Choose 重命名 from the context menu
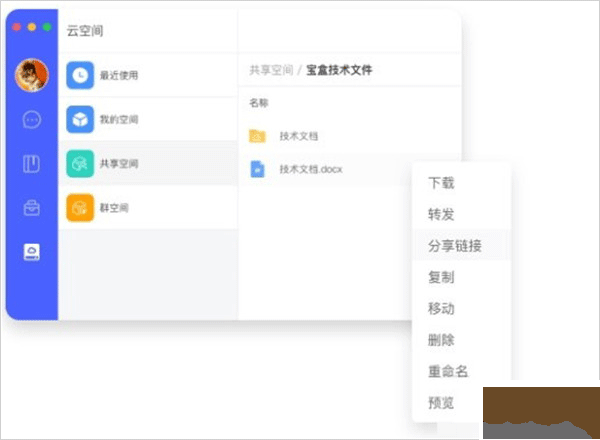The image size is (600, 440). [448, 371]
